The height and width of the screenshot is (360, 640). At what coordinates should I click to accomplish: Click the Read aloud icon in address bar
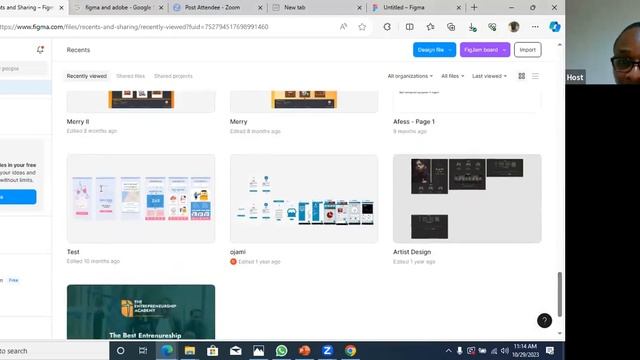(x=343, y=27)
